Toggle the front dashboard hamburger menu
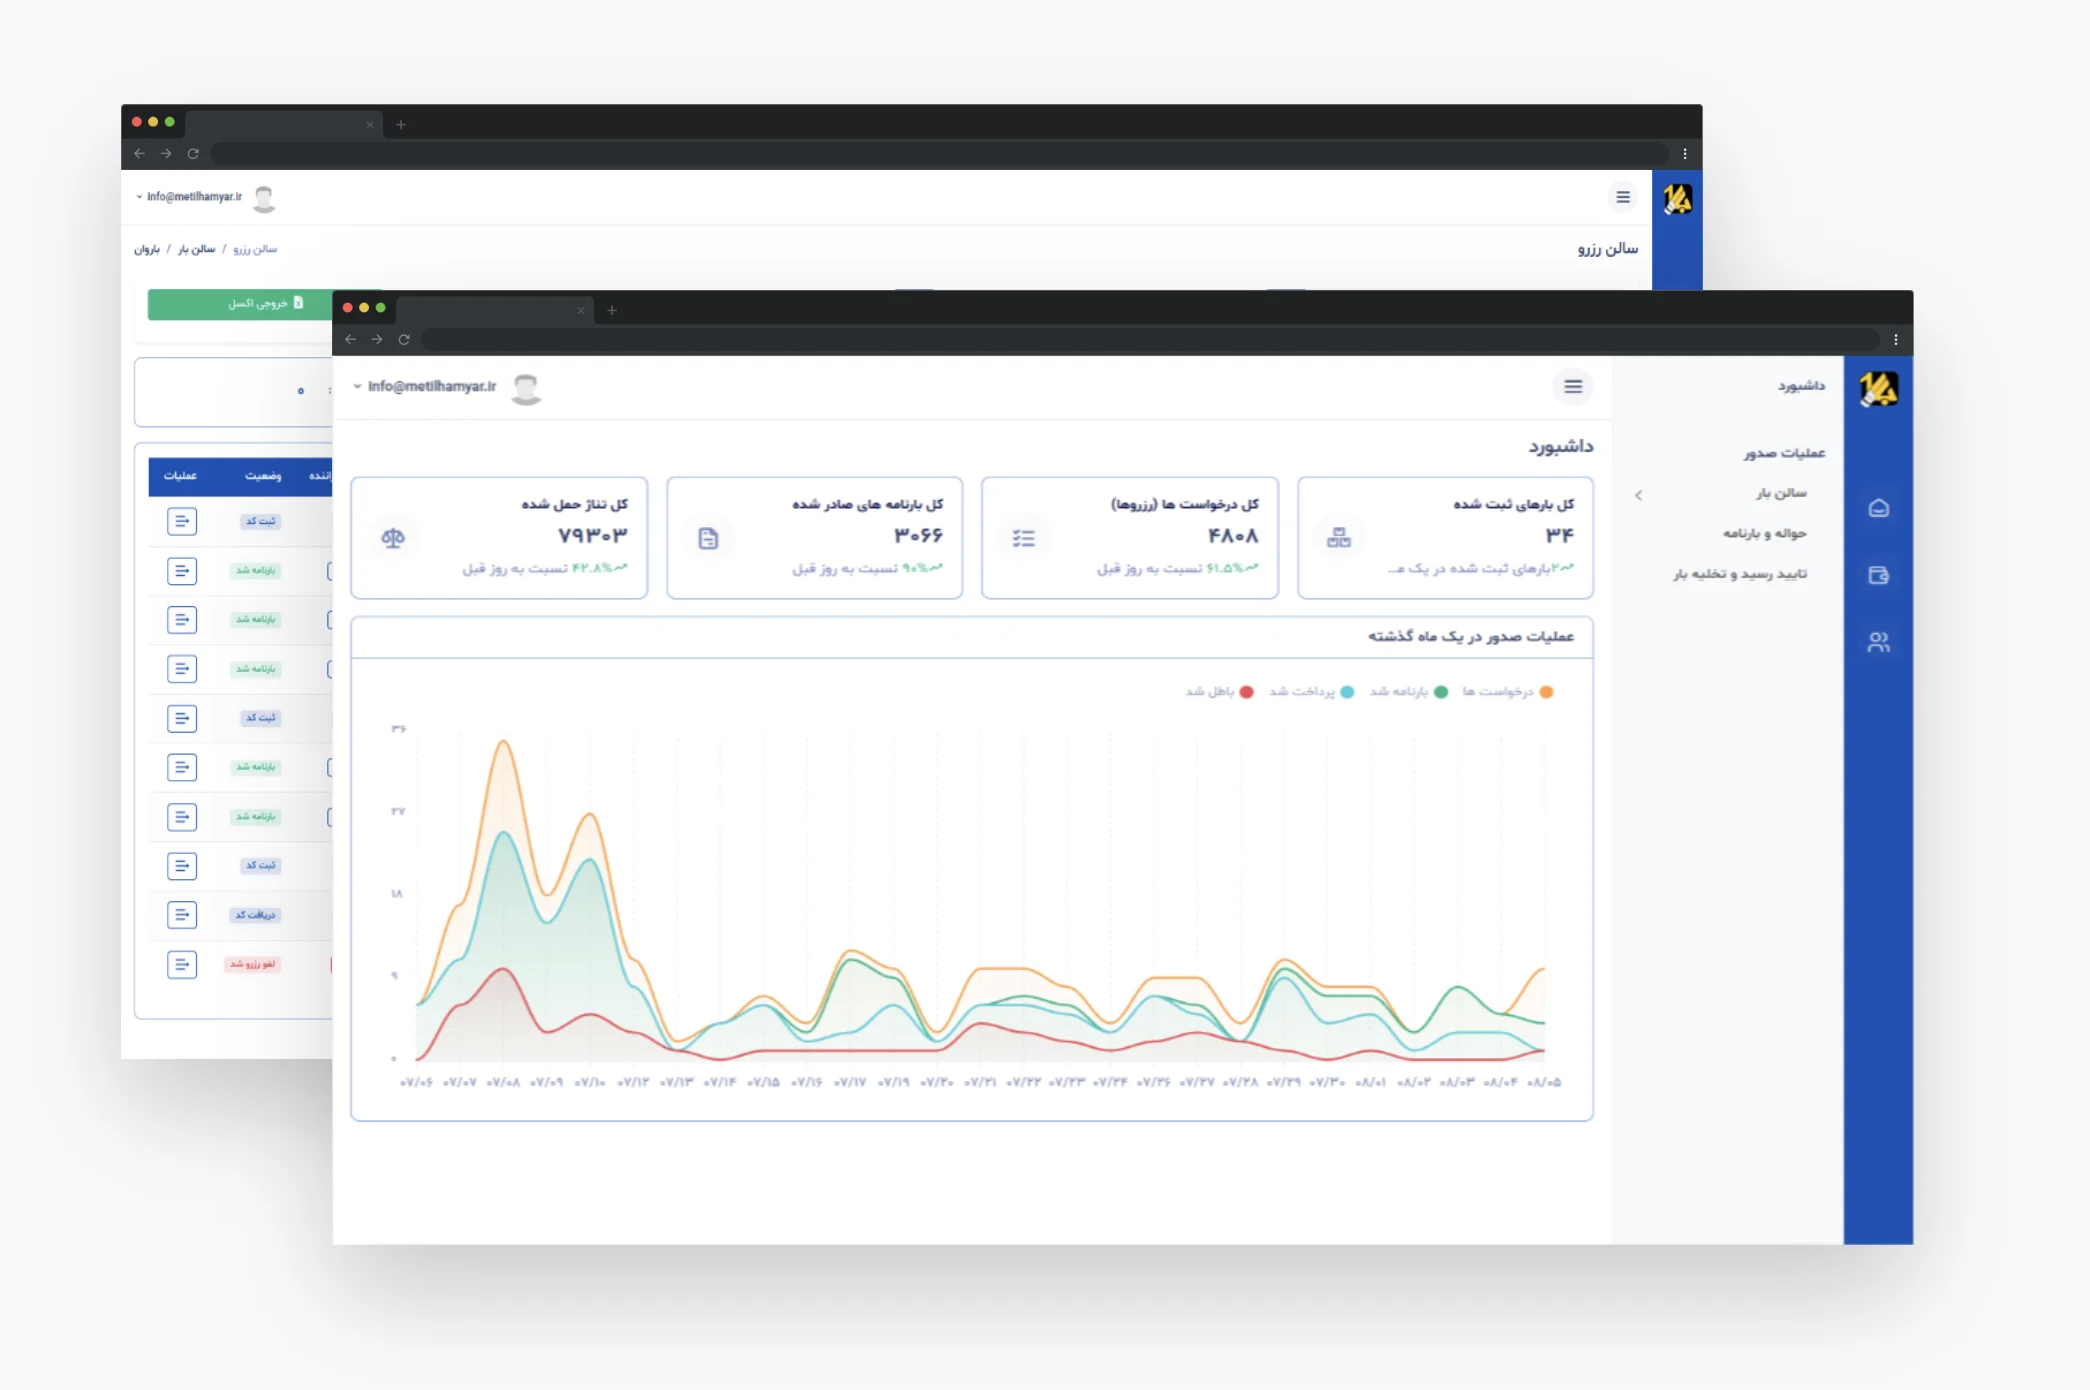Viewport: 2090px width, 1390px height. [x=1573, y=386]
